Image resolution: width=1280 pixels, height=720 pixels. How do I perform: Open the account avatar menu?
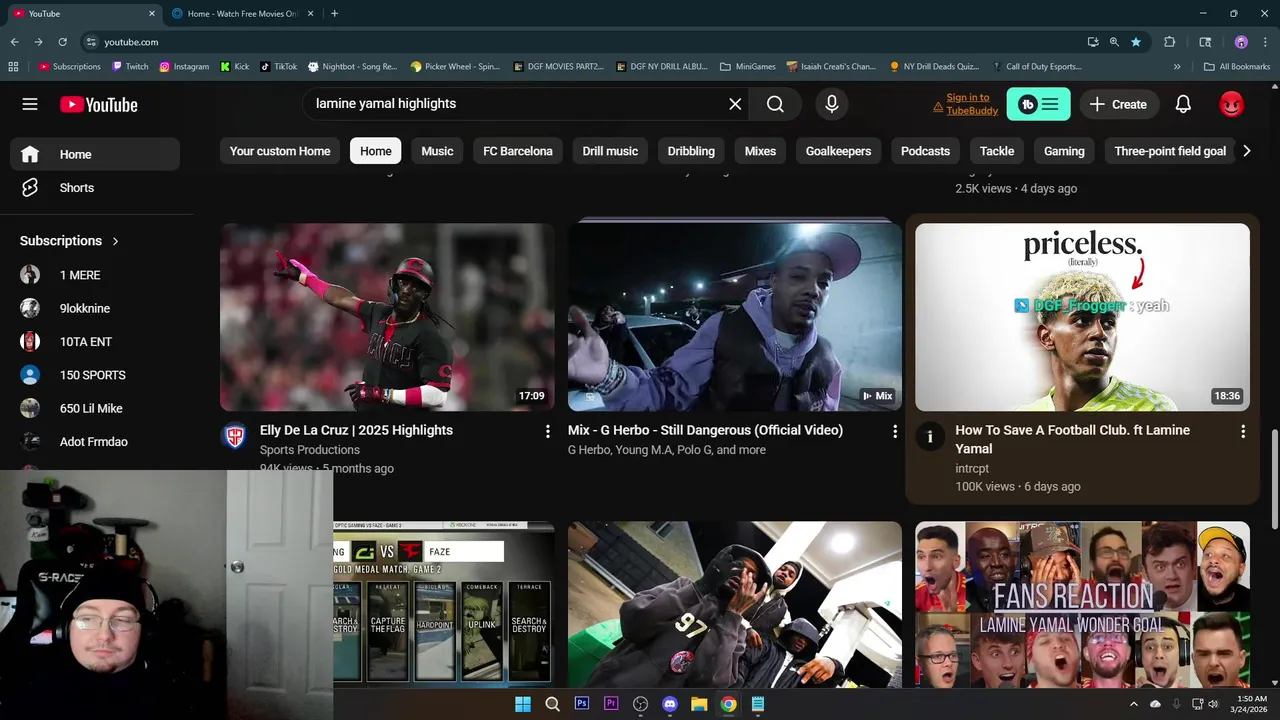pyautogui.click(x=1231, y=104)
